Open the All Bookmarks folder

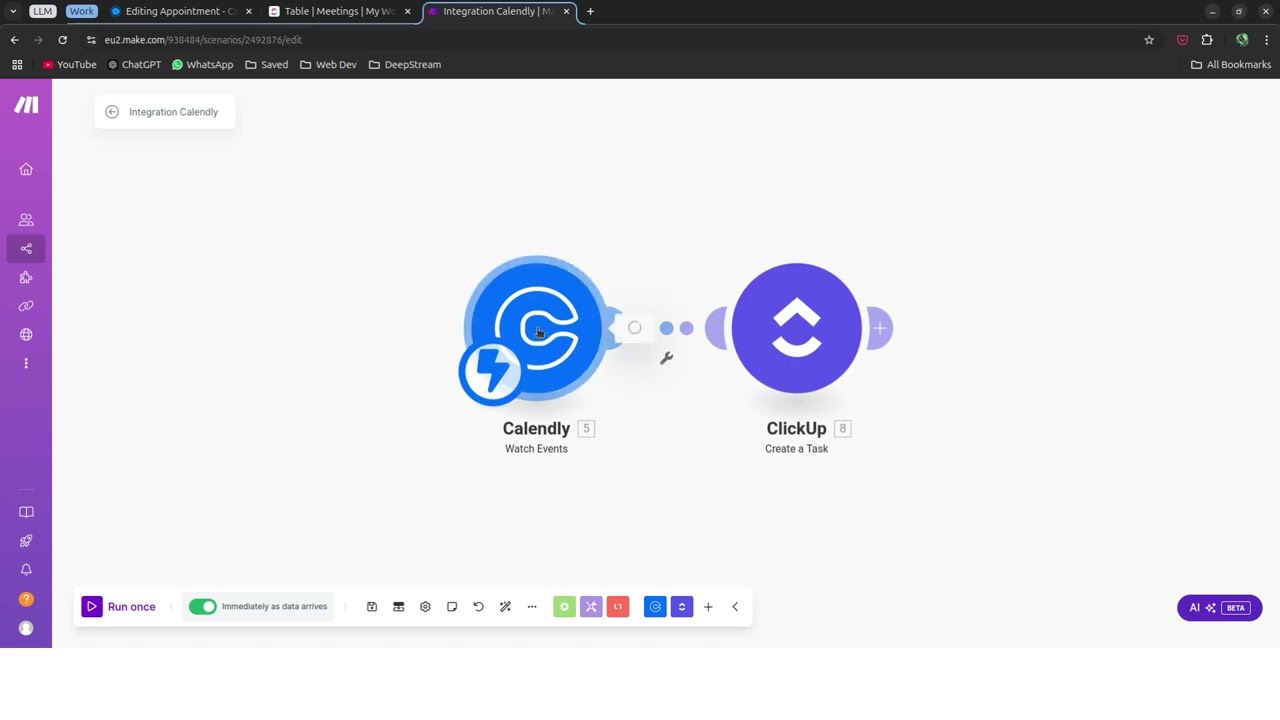pyautogui.click(x=1231, y=64)
